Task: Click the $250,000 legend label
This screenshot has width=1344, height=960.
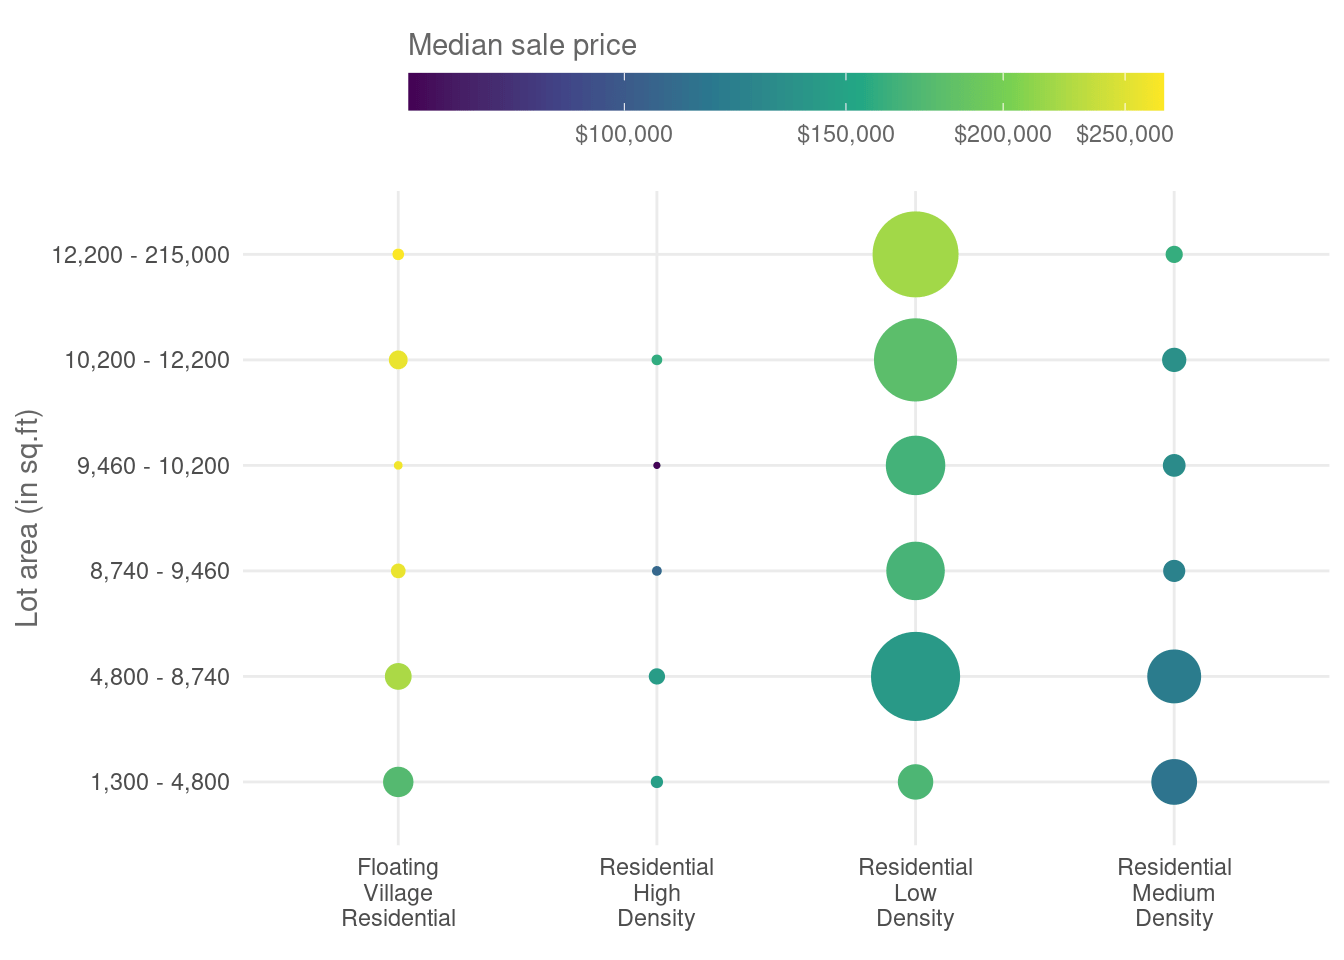Action: click(x=1124, y=134)
